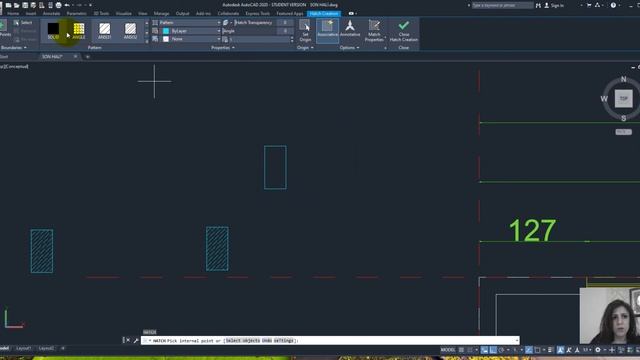
Task: Close the command line window
Action: click(x=128, y=340)
